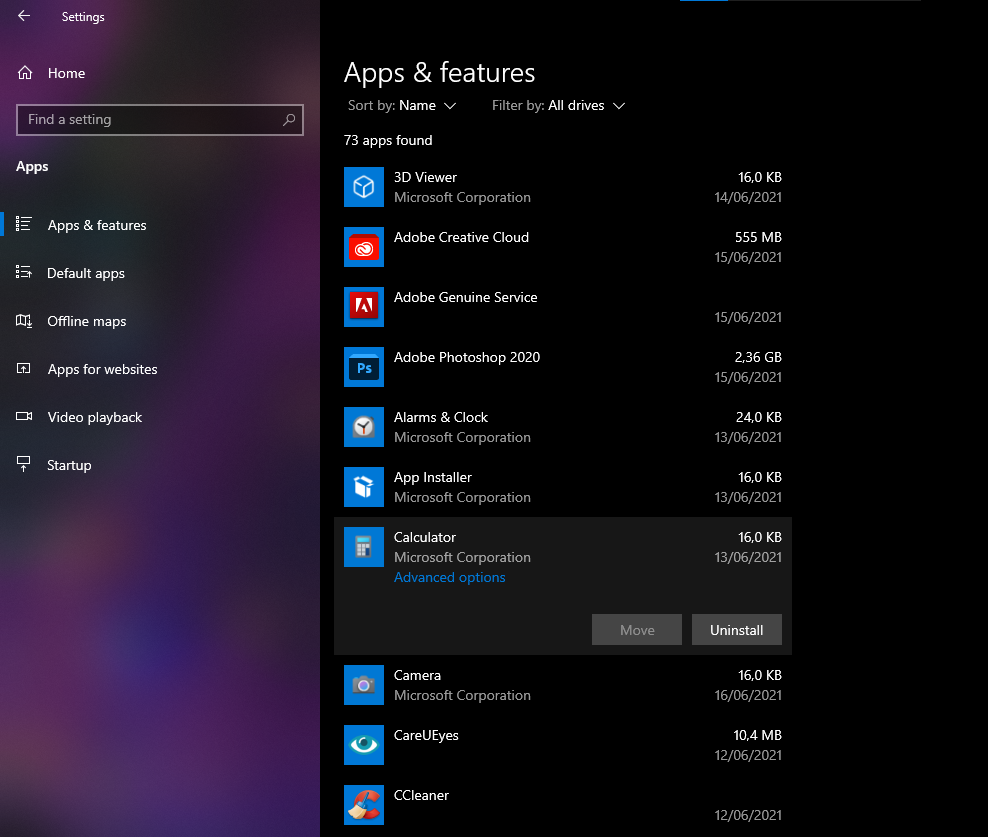Click the 16/06/2021 Camera install date
The width and height of the screenshot is (988, 837).
point(748,695)
